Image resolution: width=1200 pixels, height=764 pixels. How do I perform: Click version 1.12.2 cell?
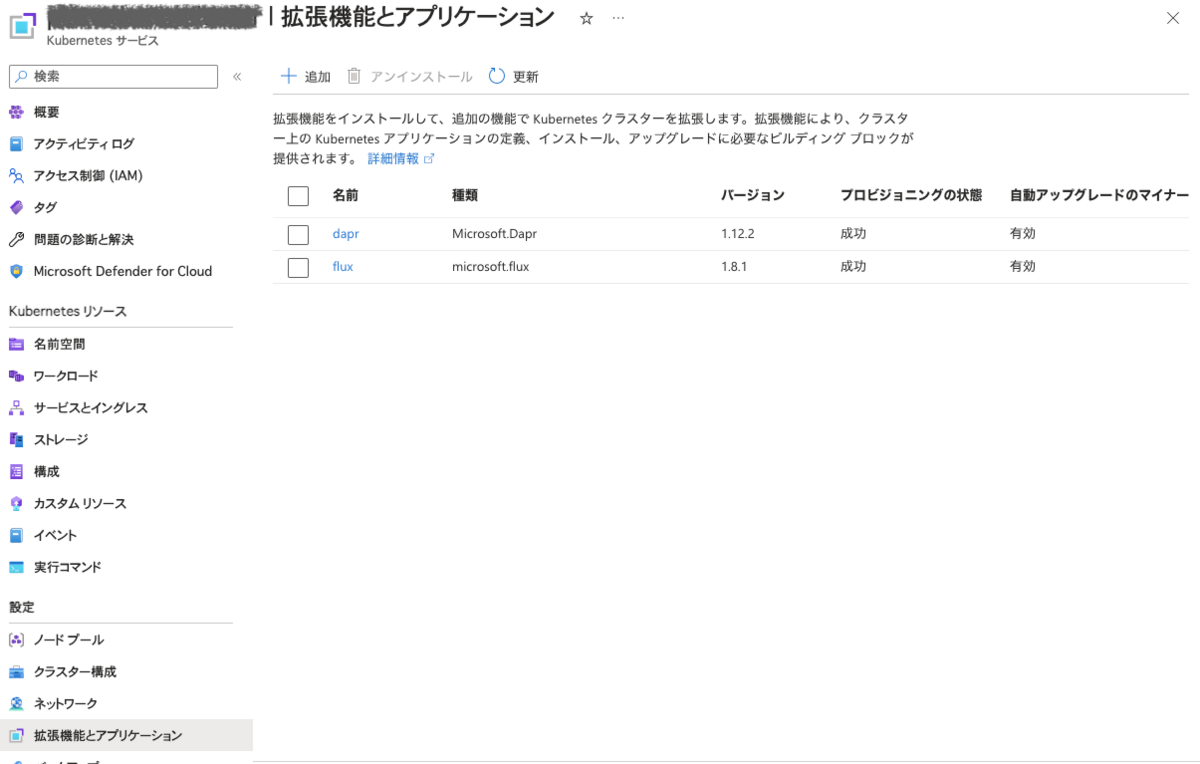coord(740,234)
